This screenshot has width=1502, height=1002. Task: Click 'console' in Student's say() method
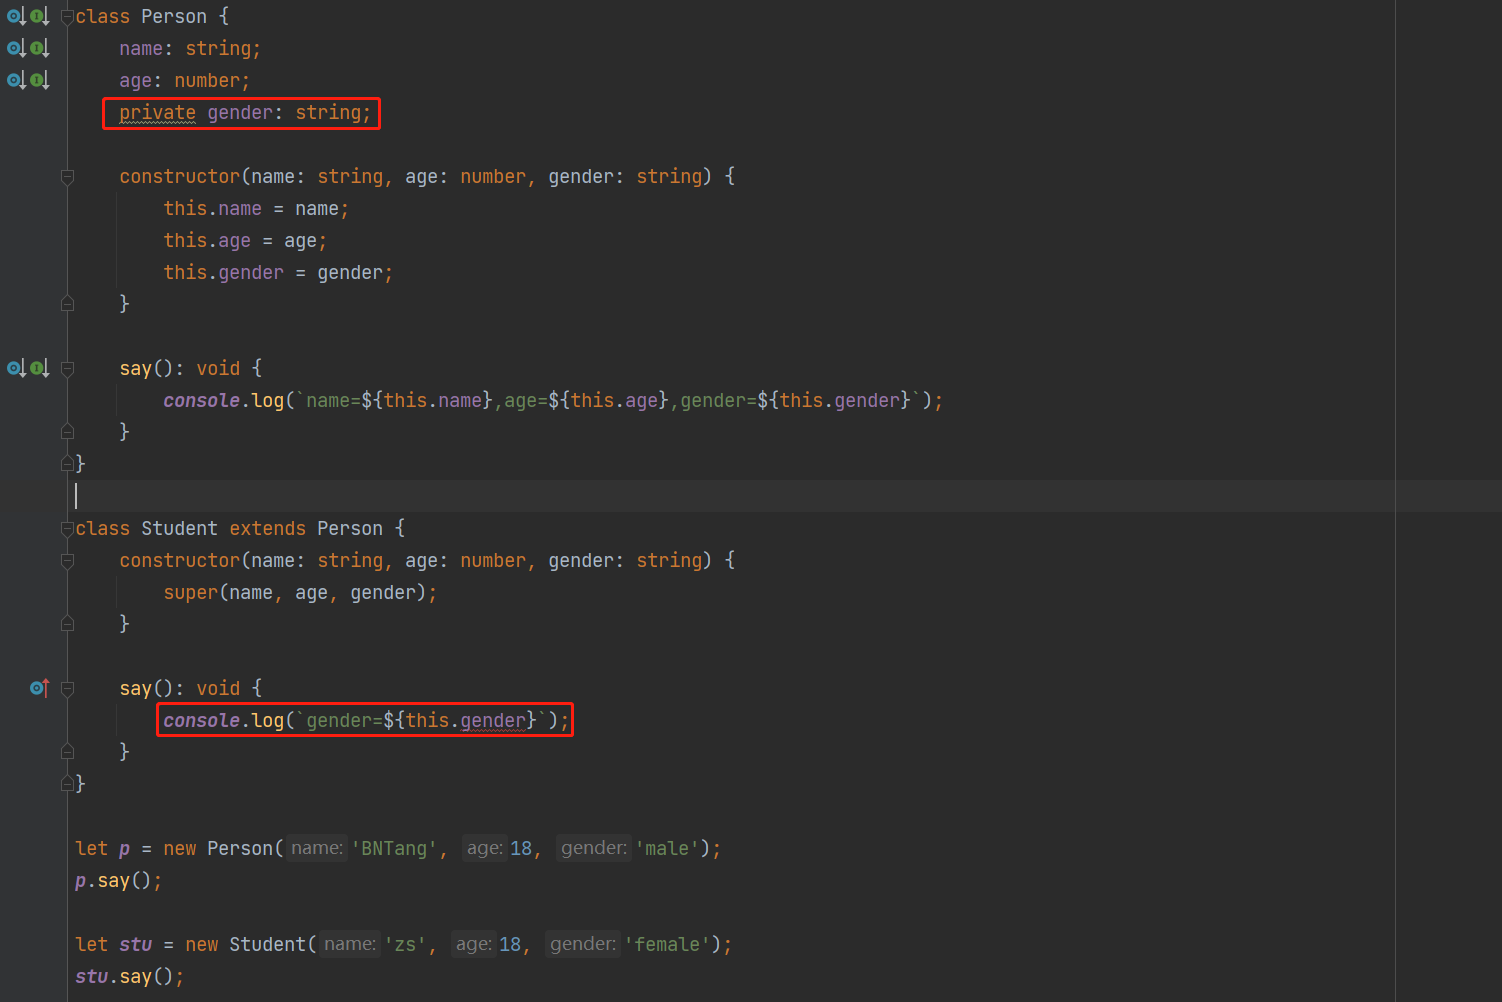coord(202,721)
